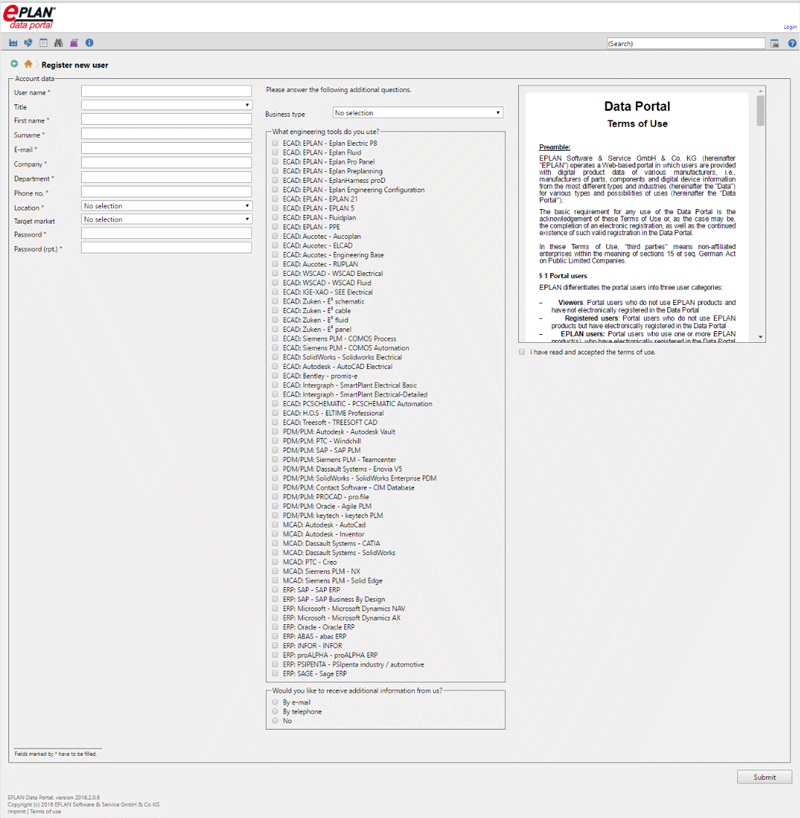Open the table list icon in toolbar

click(x=43, y=43)
